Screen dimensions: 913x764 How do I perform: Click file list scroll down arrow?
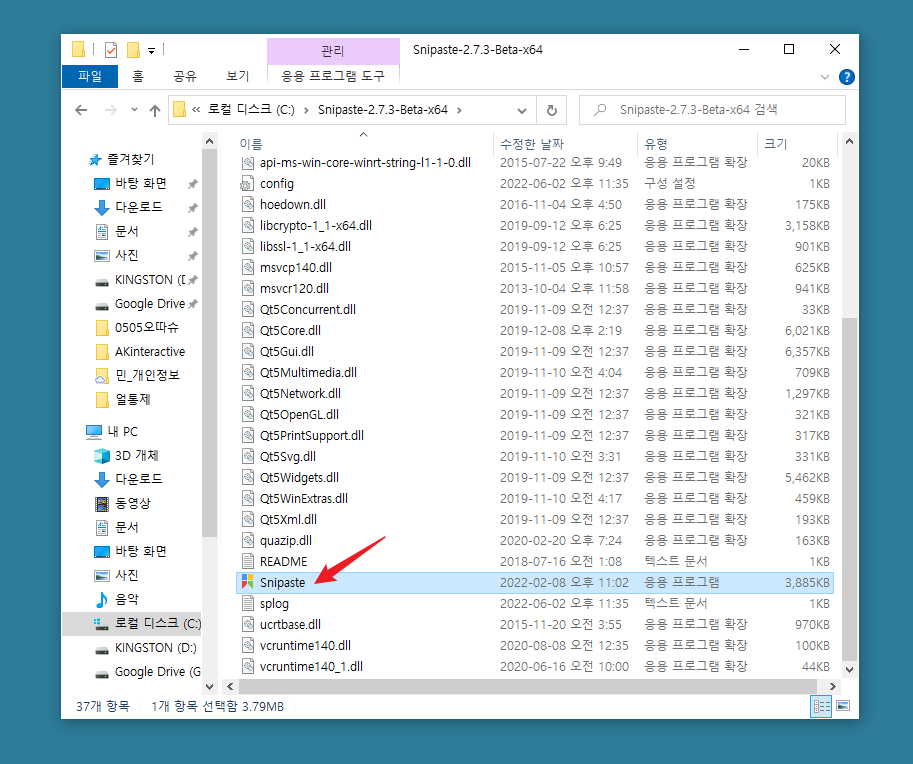coord(849,670)
